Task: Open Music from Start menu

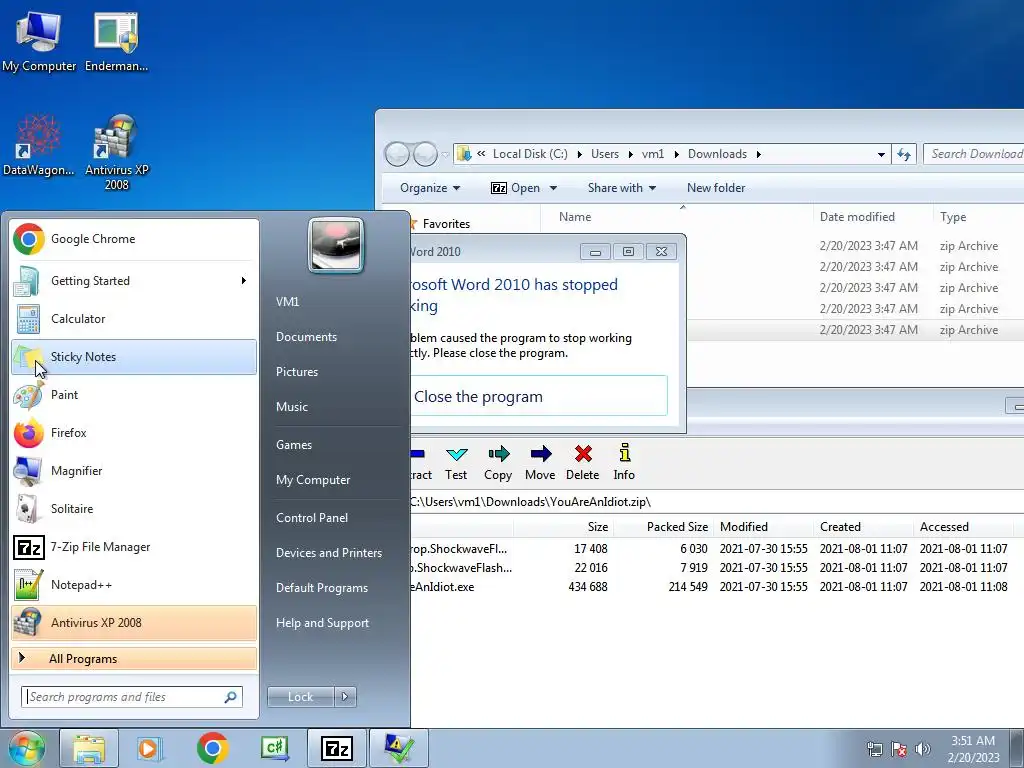Action: coord(292,407)
